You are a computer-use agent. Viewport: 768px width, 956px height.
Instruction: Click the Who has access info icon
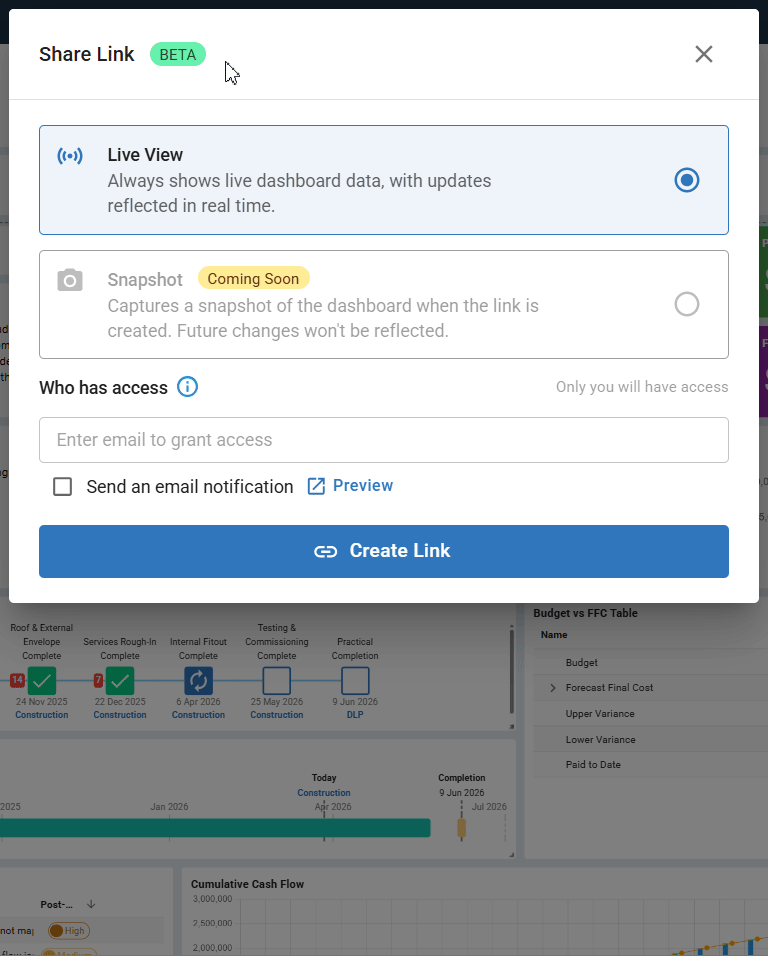187,387
